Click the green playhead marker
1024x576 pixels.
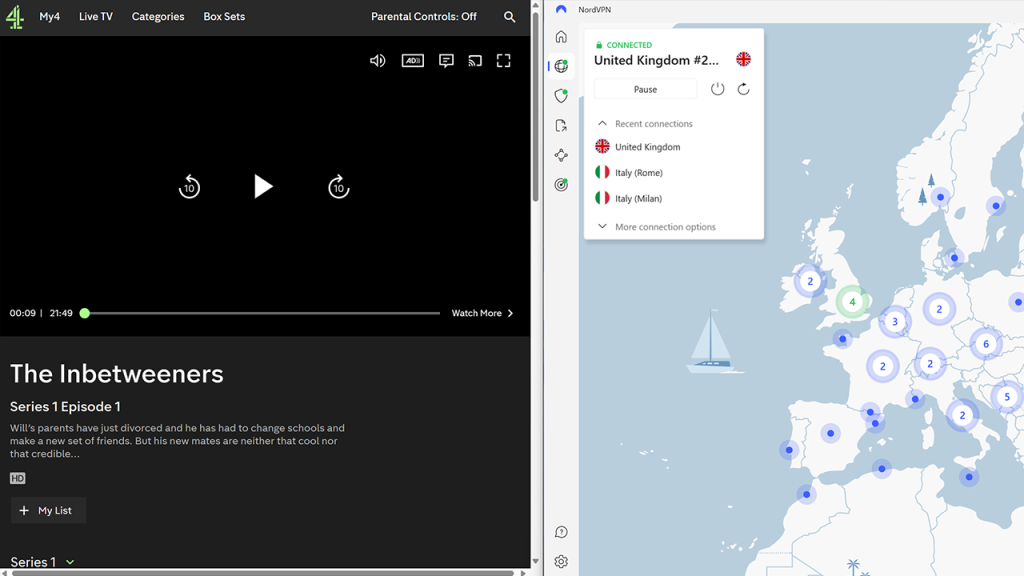85,313
